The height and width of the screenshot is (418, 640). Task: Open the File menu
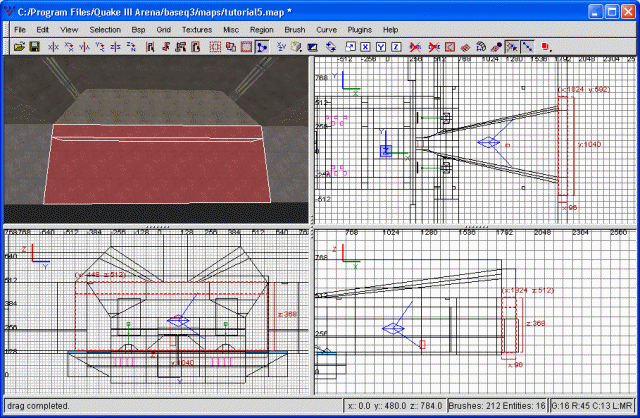point(20,30)
